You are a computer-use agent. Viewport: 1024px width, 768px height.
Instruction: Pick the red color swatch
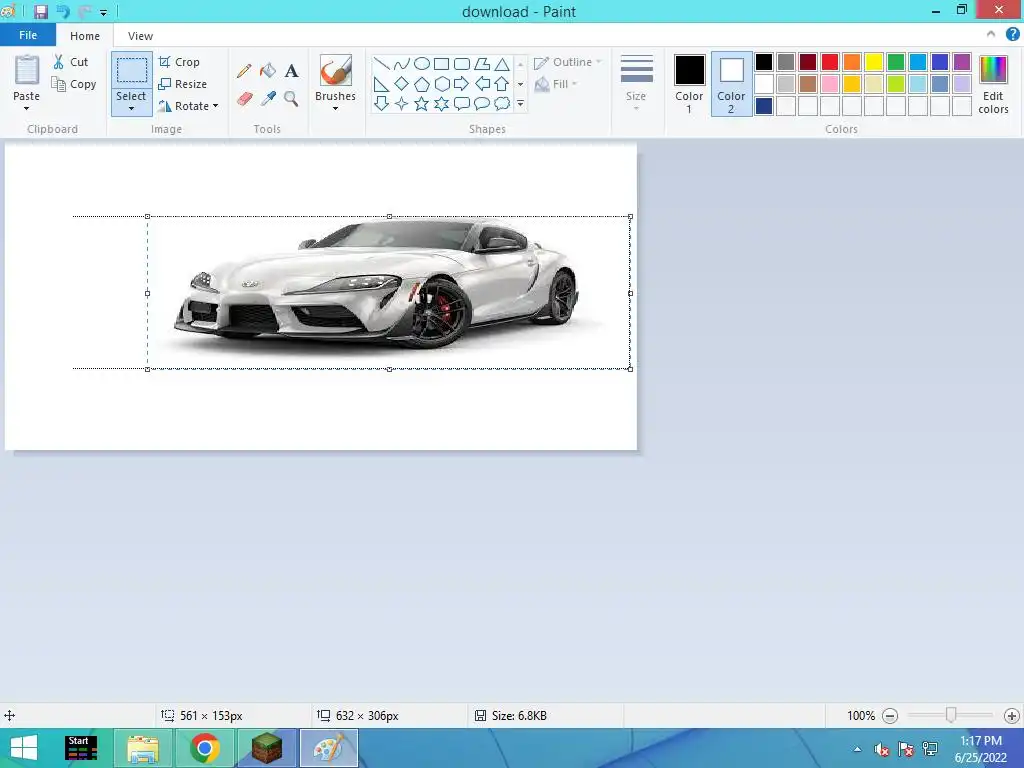(830, 62)
